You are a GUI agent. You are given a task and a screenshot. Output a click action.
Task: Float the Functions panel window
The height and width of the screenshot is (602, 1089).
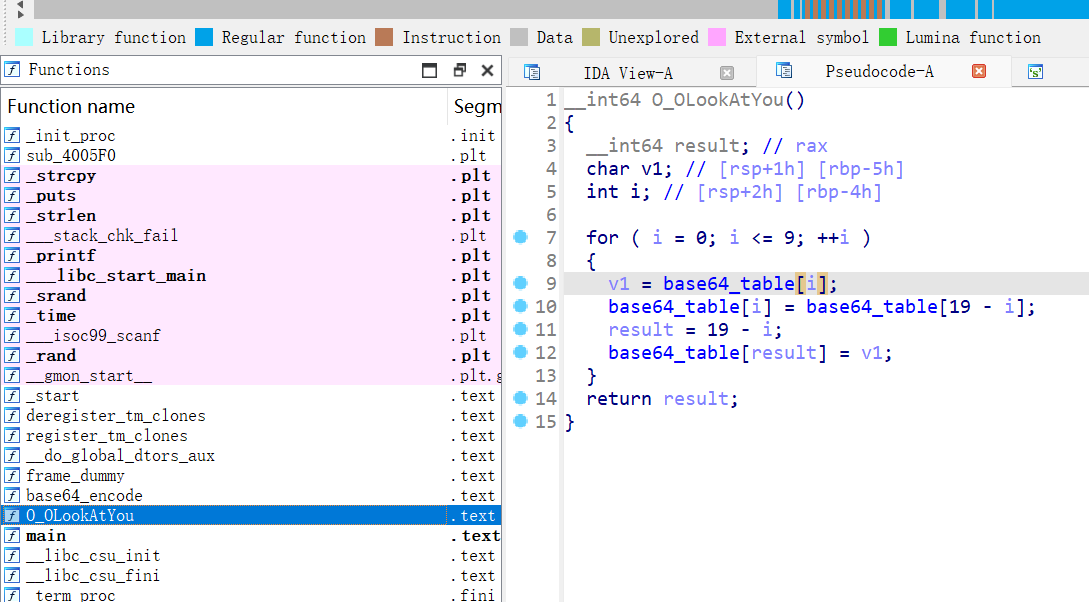coord(459,70)
